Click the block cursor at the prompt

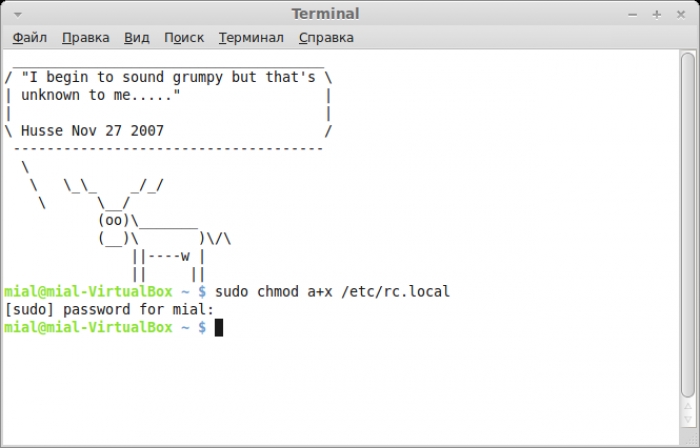[218, 327]
